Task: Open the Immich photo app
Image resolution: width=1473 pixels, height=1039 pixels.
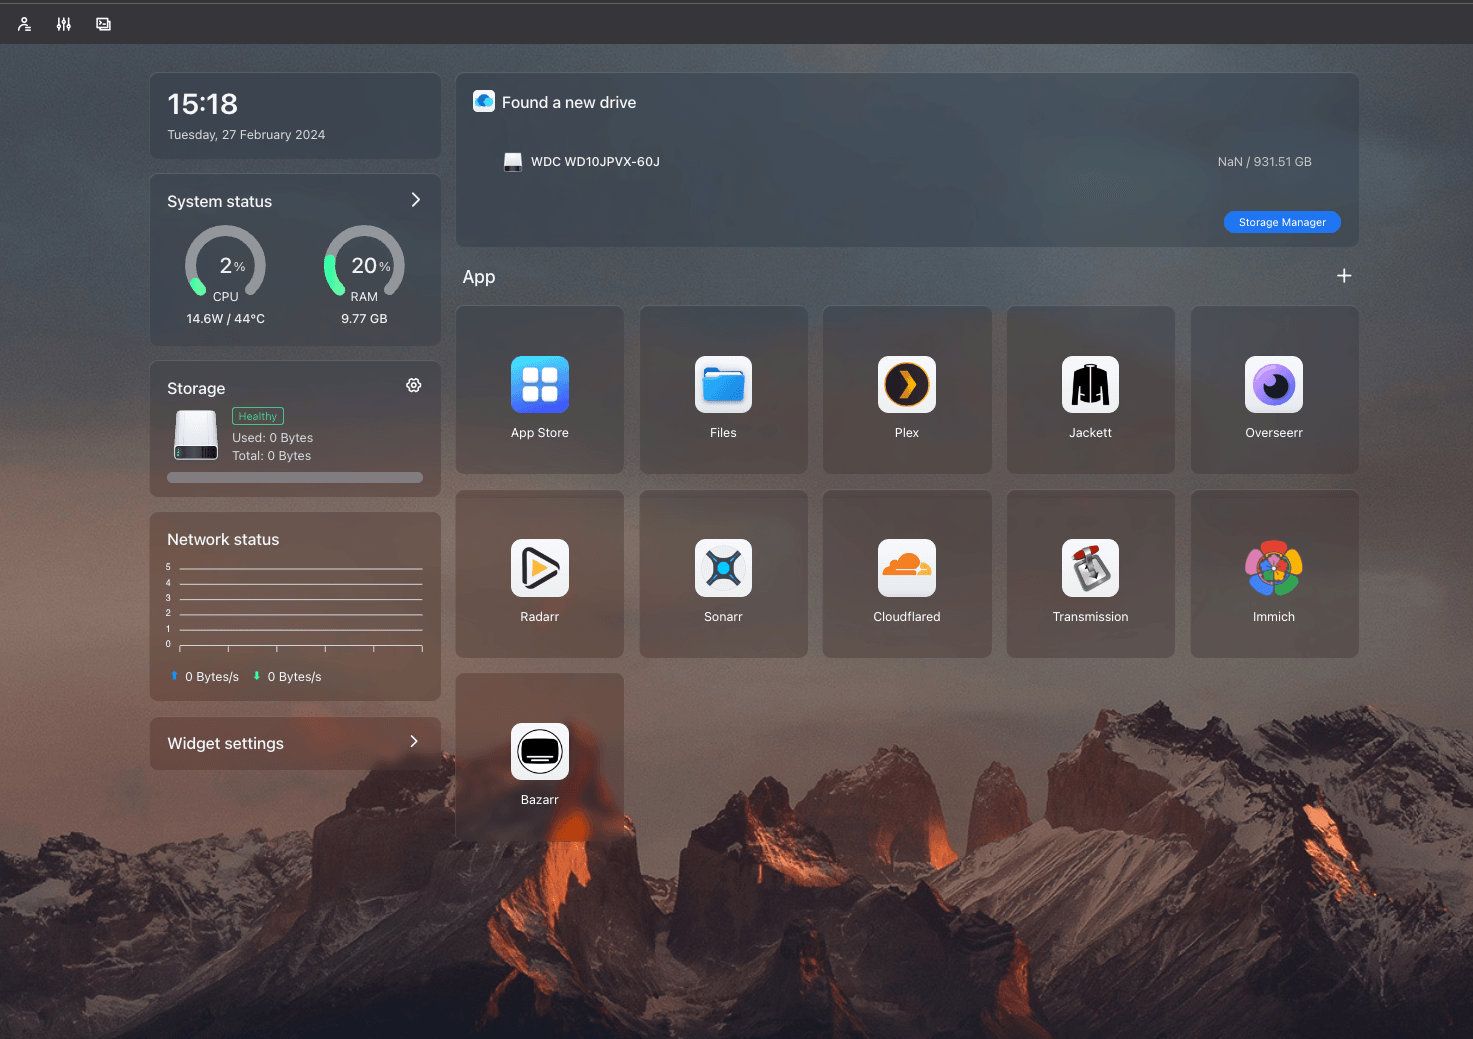Action: [x=1273, y=569]
